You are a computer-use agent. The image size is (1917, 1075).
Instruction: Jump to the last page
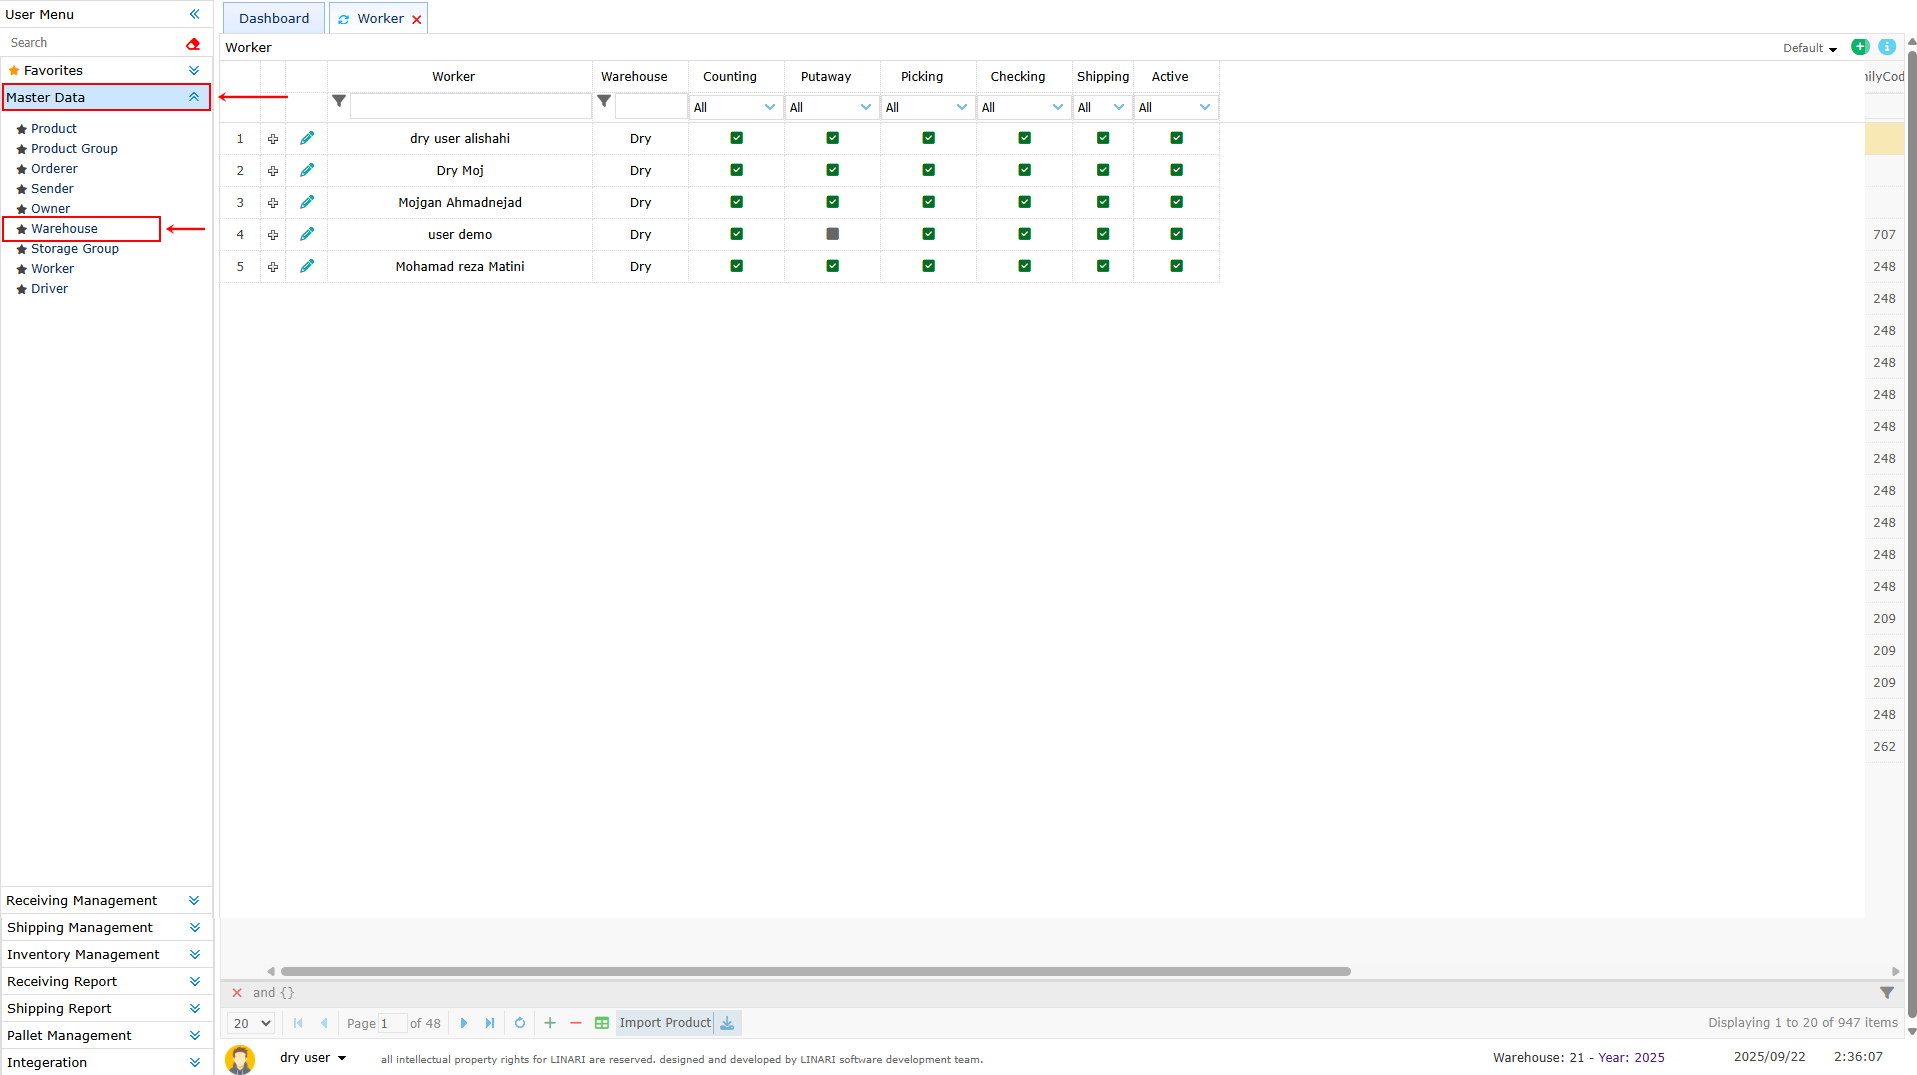tap(490, 1023)
